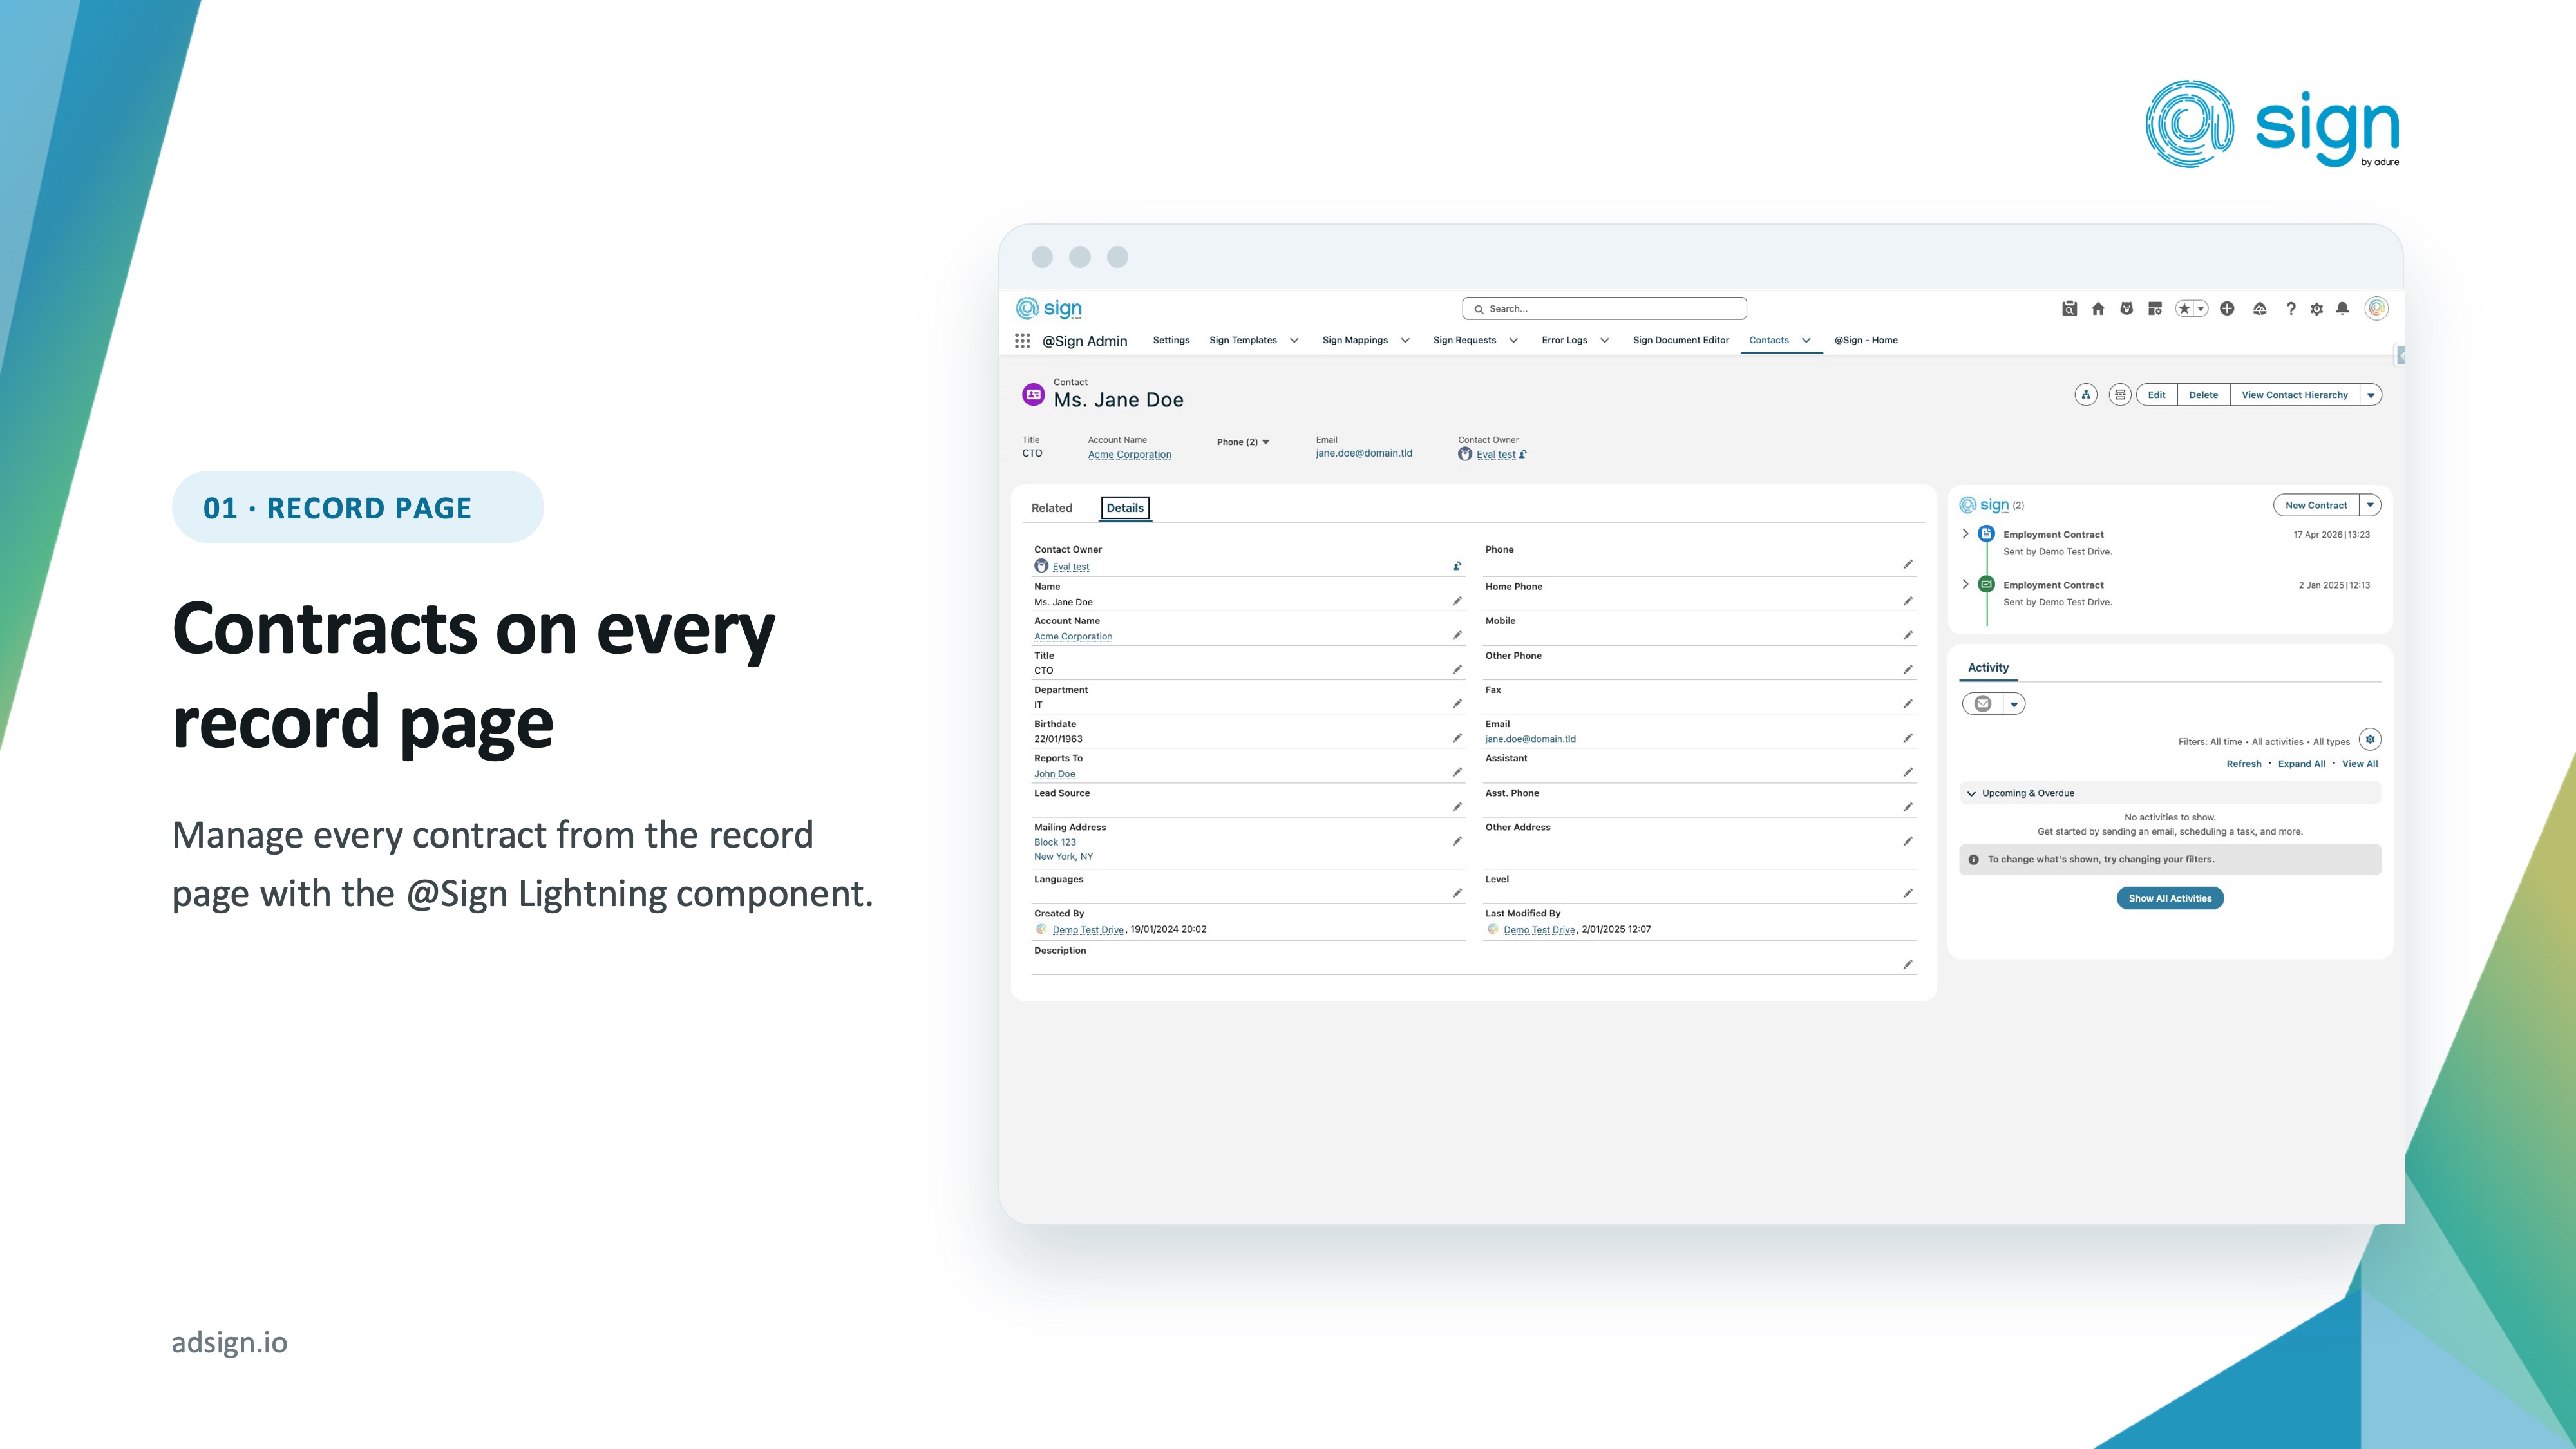Viewport: 2576px width, 1449px height.
Task: Edit the Birthdate field pencil icon
Action: (1457, 738)
